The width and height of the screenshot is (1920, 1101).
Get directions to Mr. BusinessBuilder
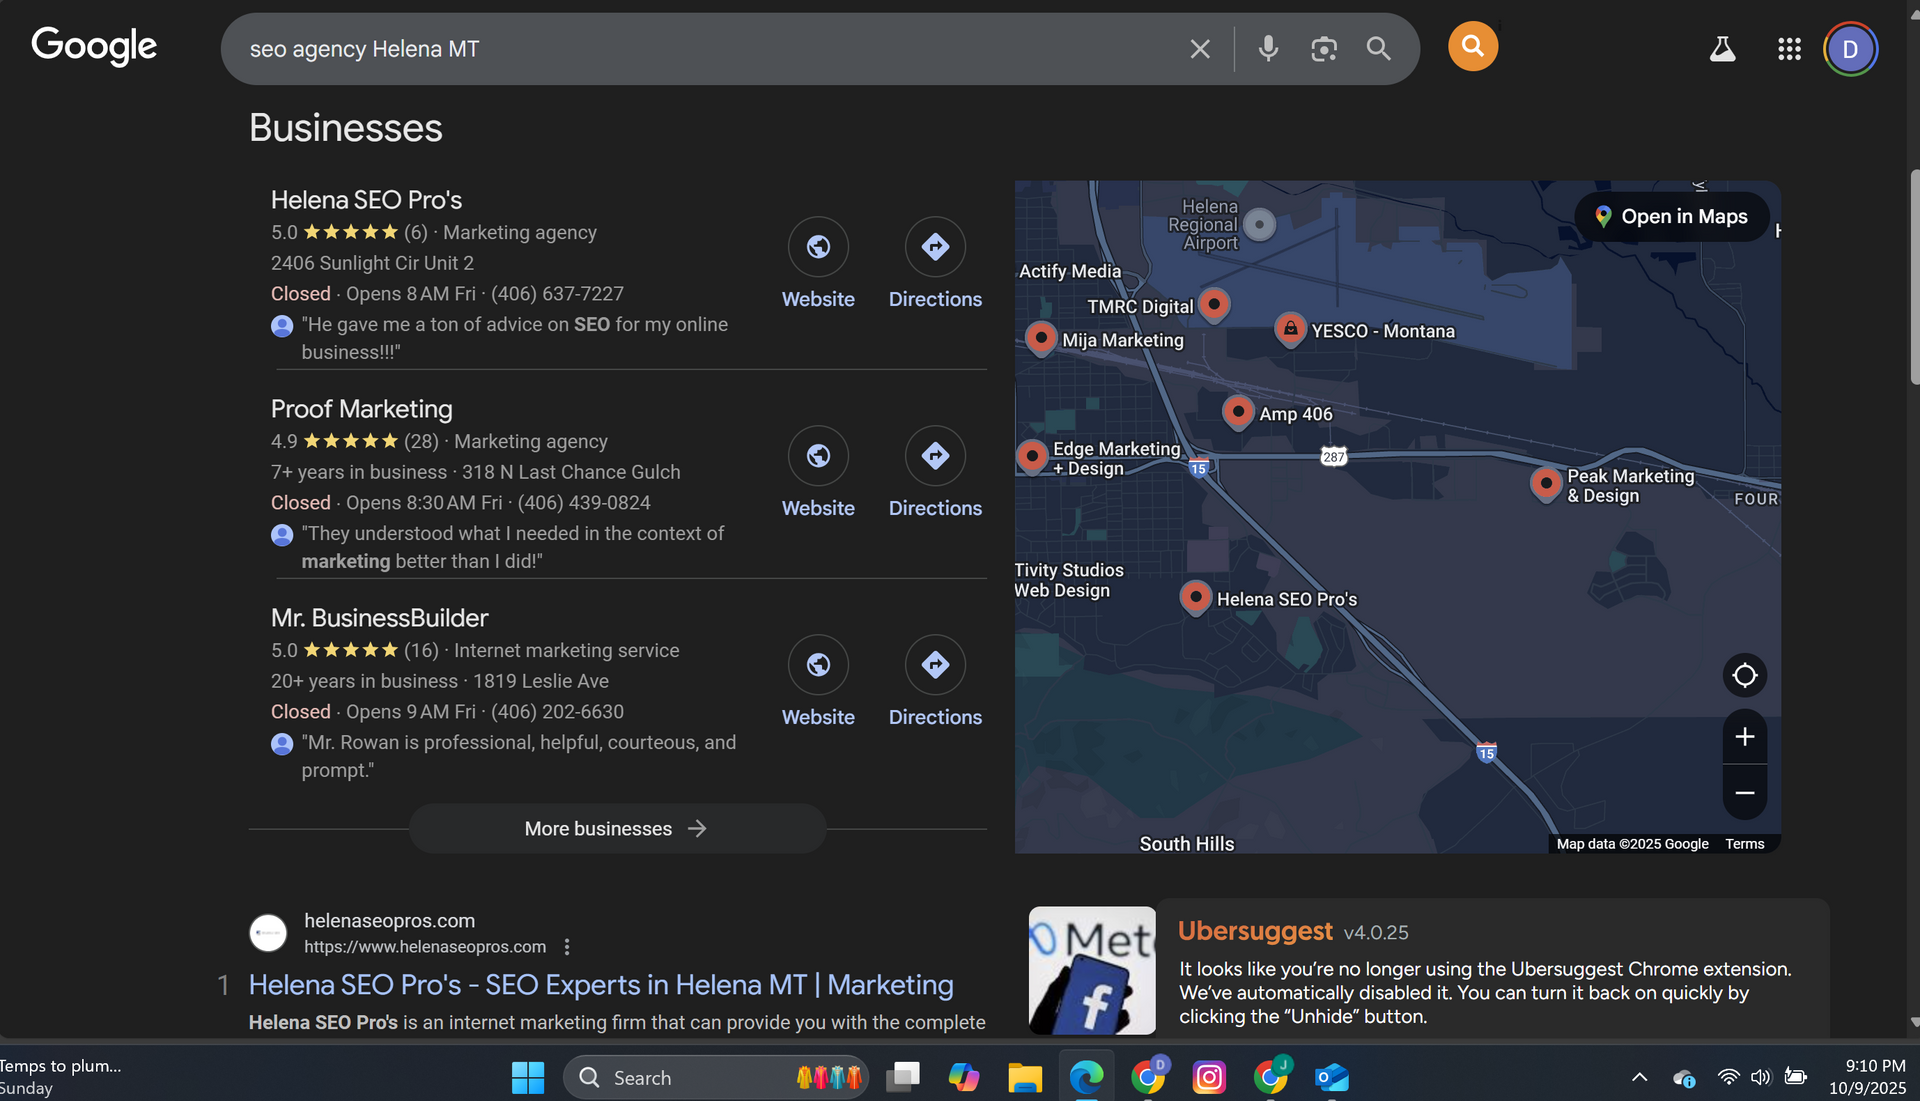click(x=935, y=665)
